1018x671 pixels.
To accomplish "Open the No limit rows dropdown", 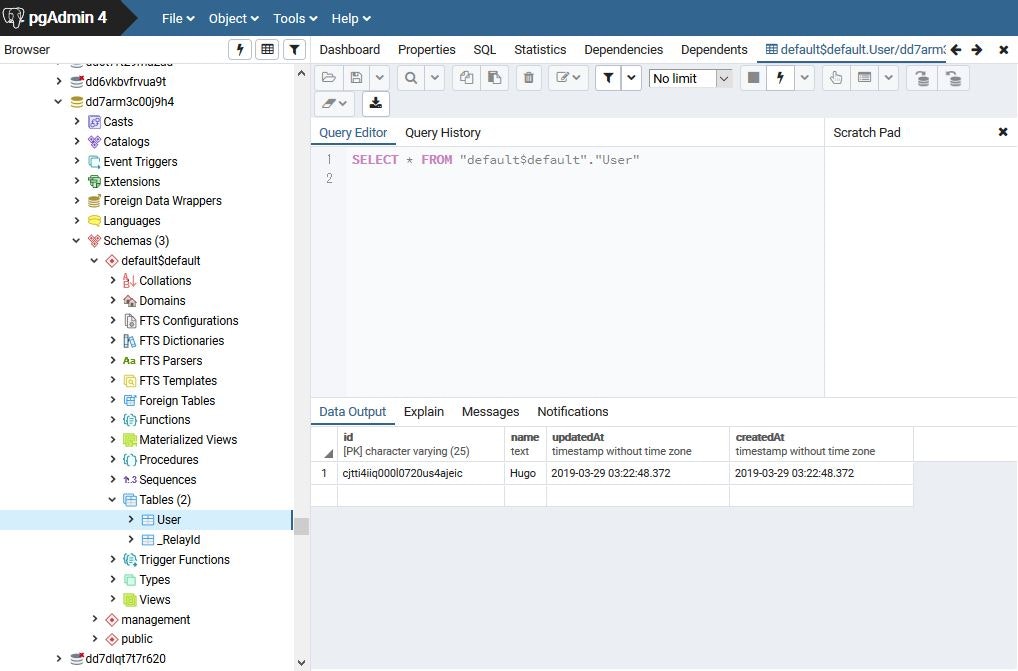I will (691, 78).
